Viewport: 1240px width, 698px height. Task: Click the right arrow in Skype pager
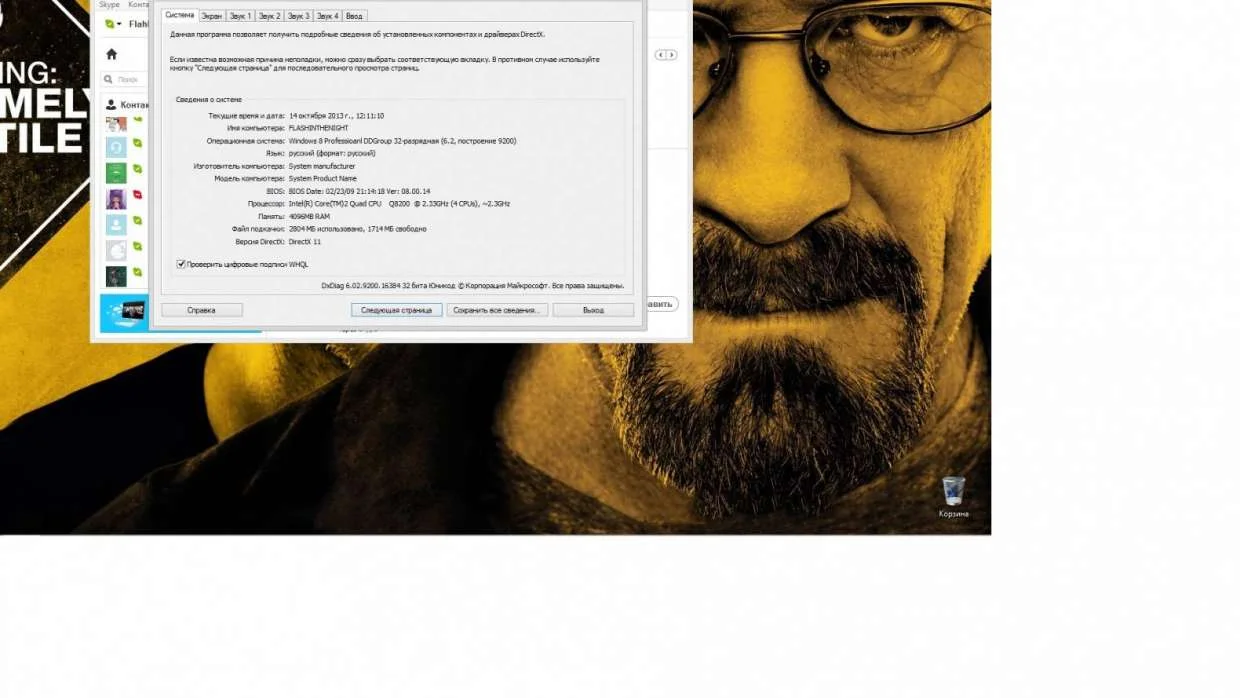(x=672, y=55)
